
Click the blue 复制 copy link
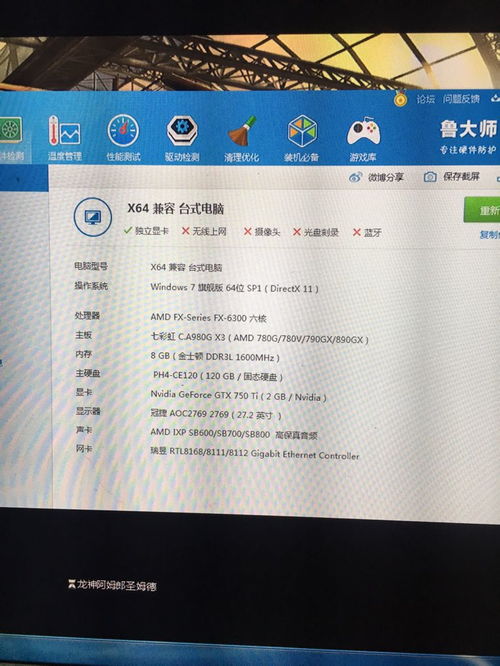tap(489, 234)
